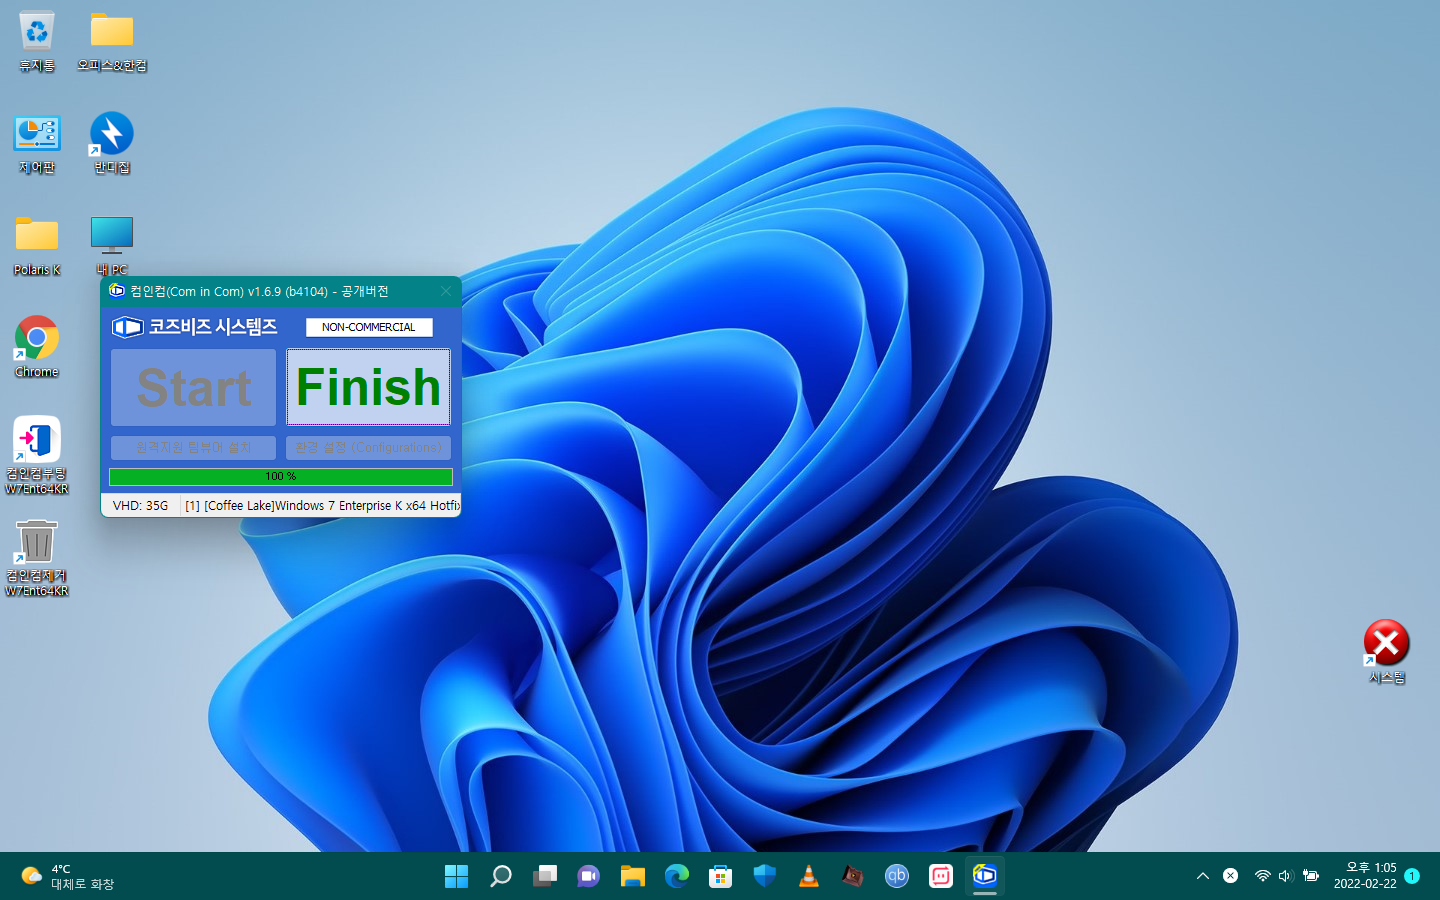Click the Com in Com title bar icon
The image size is (1440, 900).
(x=117, y=291)
